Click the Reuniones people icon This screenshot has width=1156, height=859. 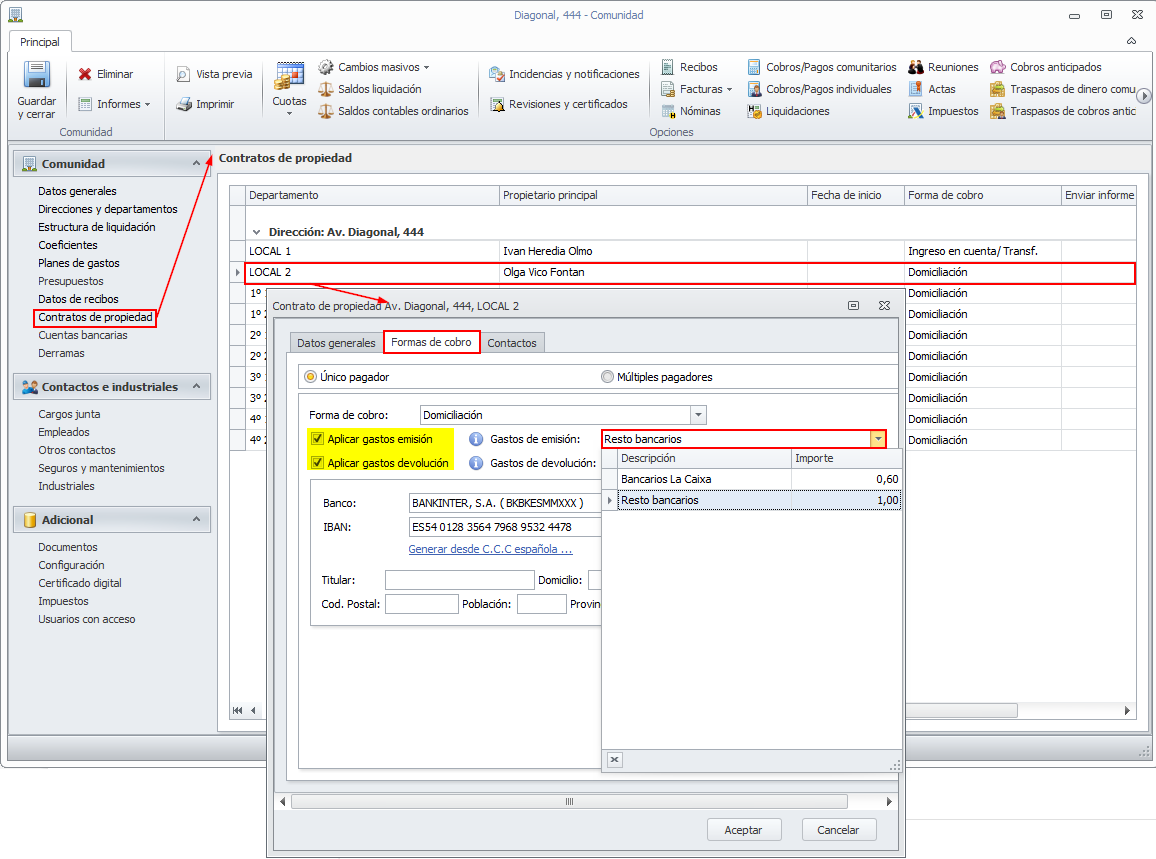point(916,67)
